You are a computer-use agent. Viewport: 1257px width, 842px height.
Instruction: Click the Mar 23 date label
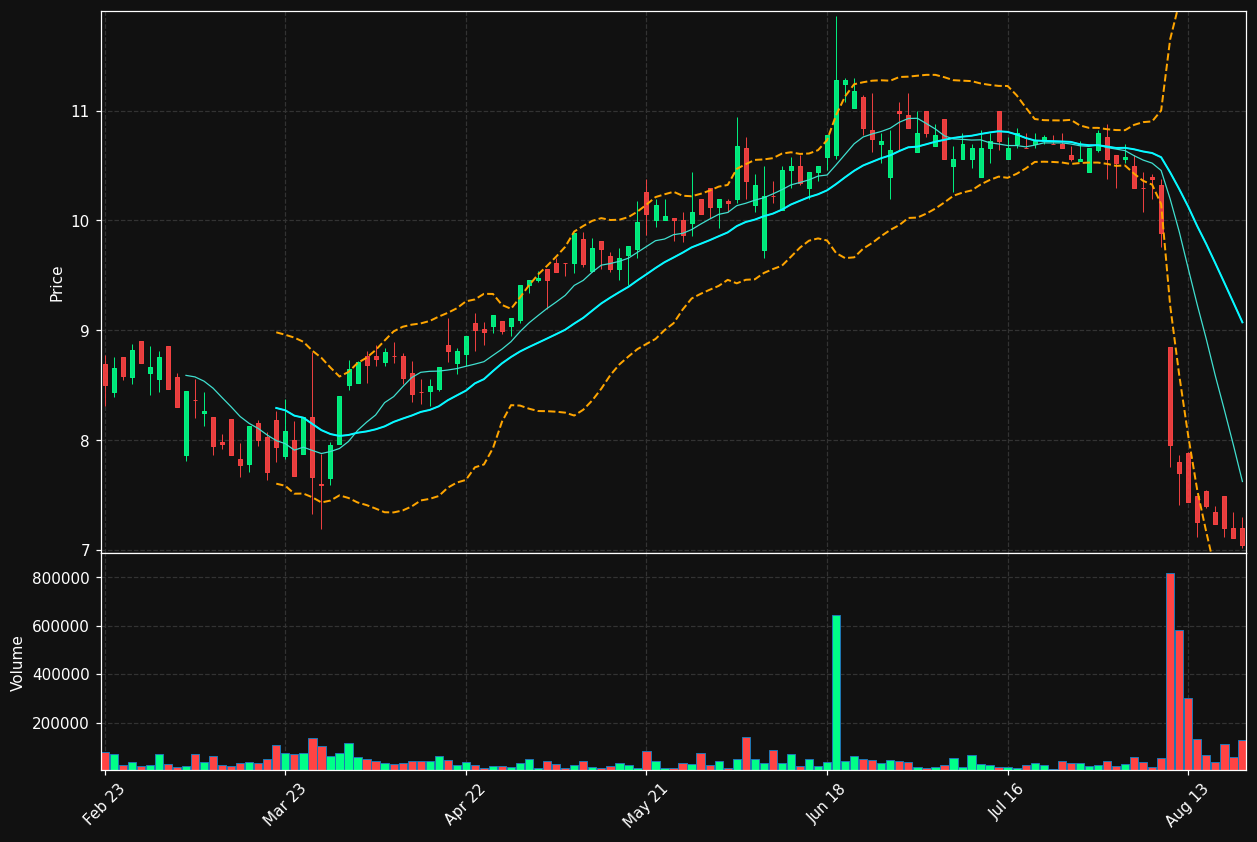284,803
